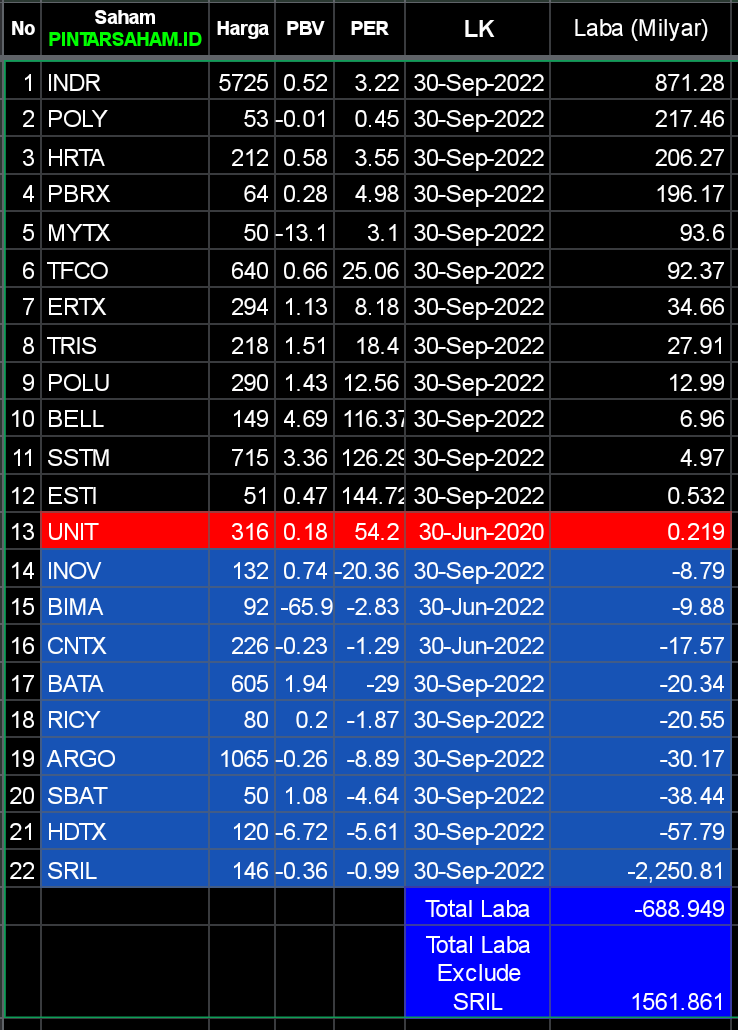
Task: Click the Total Laba Exclude SRIL cell
Action: (x=477, y=973)
